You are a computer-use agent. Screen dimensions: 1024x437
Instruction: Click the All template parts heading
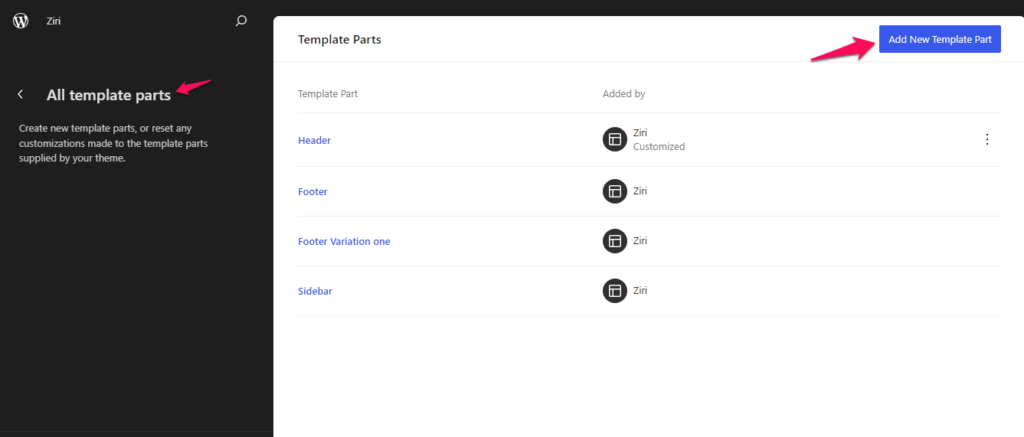pyautogui.click(x=108, y=95)
